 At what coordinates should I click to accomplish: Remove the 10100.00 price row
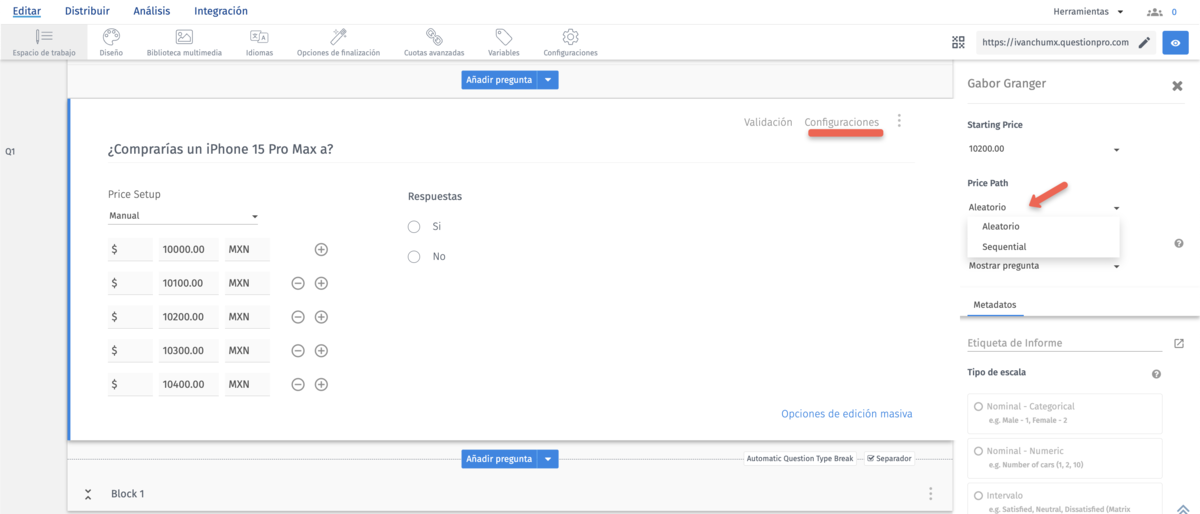pos(298,283)
